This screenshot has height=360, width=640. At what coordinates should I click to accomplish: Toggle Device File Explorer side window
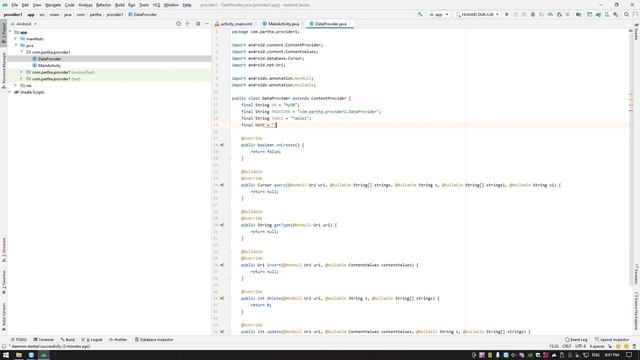pos(636,311)
